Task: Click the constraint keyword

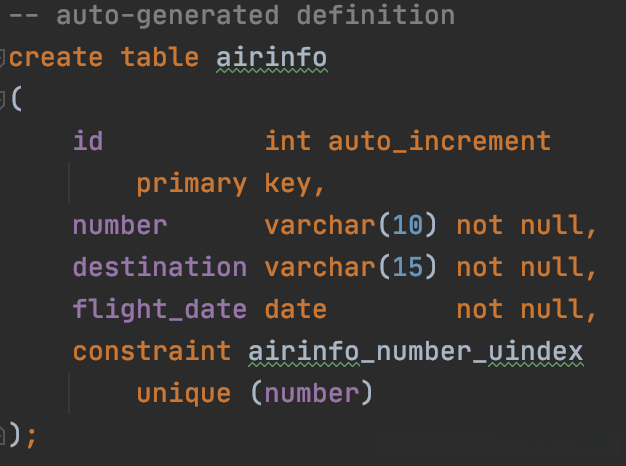Action: tap(151, 352)
